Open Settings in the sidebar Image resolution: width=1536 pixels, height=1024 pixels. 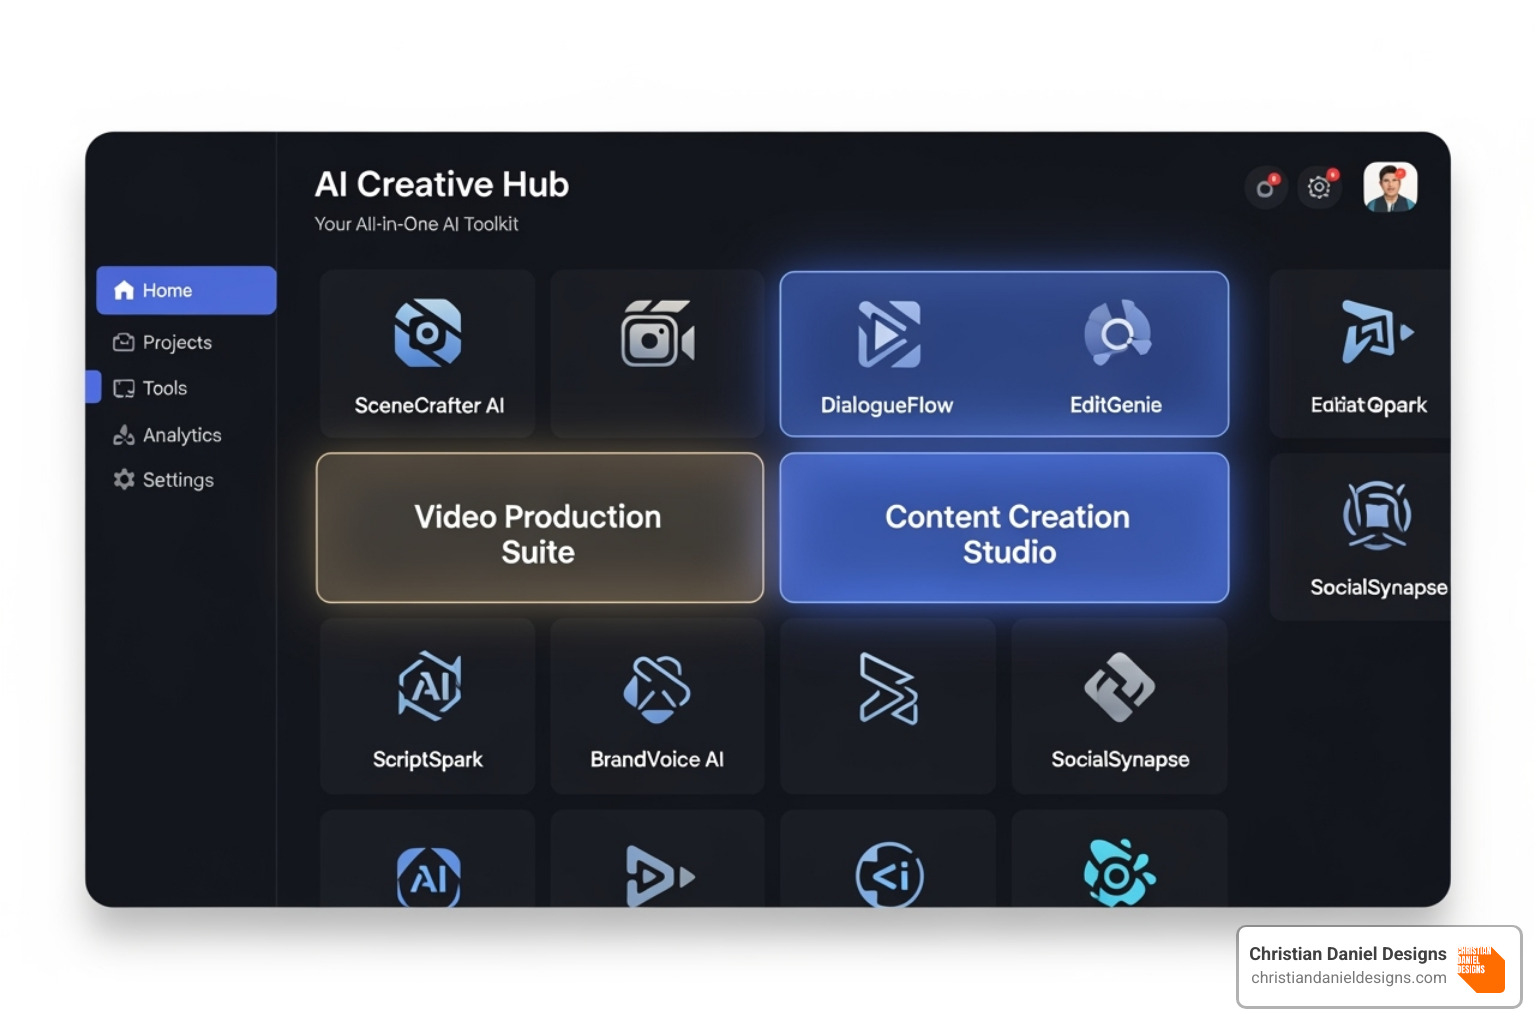pyautogui.click(x=177, y=480)
